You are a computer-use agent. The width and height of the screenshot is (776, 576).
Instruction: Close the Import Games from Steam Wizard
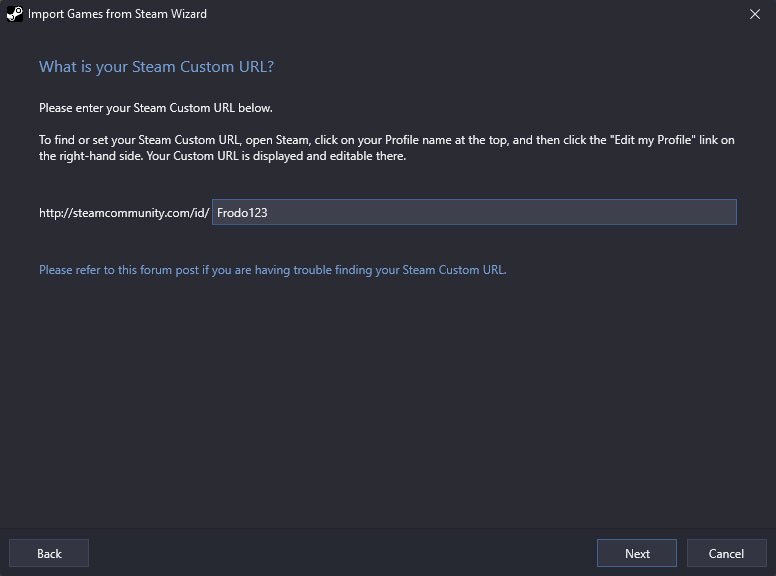pyautogui.click(x=755, y=14)
